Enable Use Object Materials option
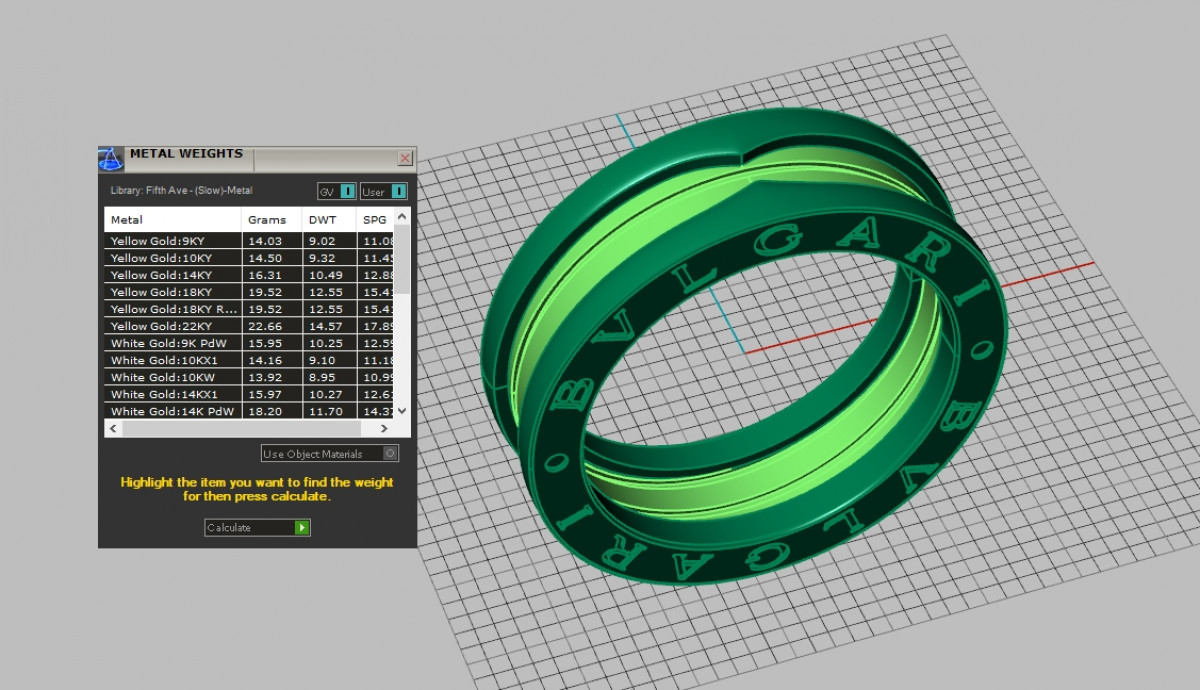 (390, 454)
